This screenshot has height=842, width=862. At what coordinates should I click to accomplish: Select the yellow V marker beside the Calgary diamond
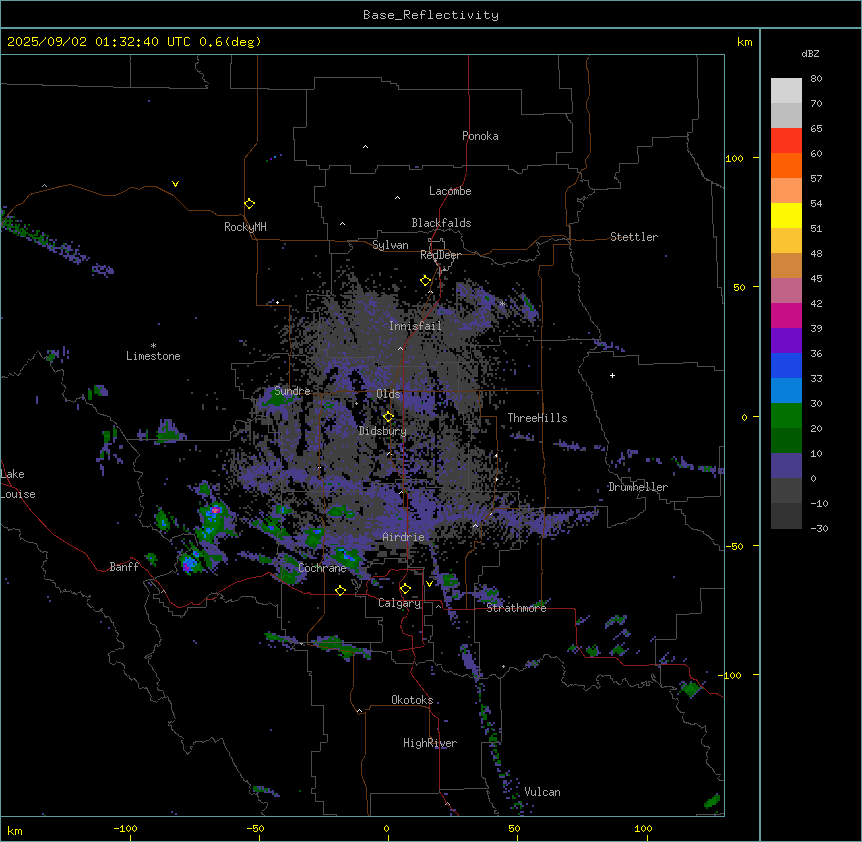[x=429, y=584]
